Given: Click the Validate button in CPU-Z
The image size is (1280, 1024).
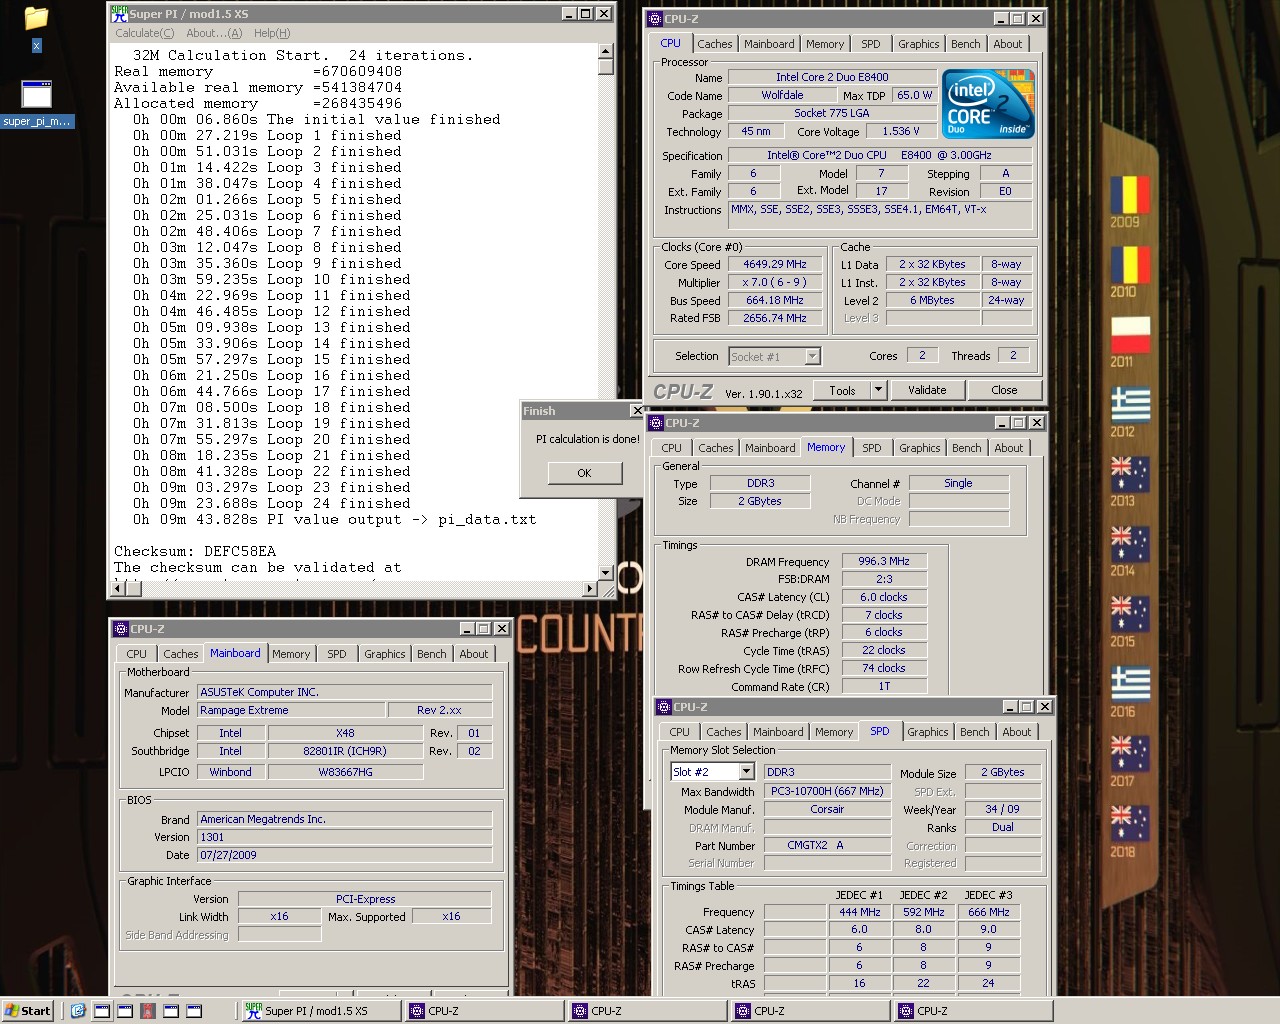Looking at the screenshot, I should point(927,390).
